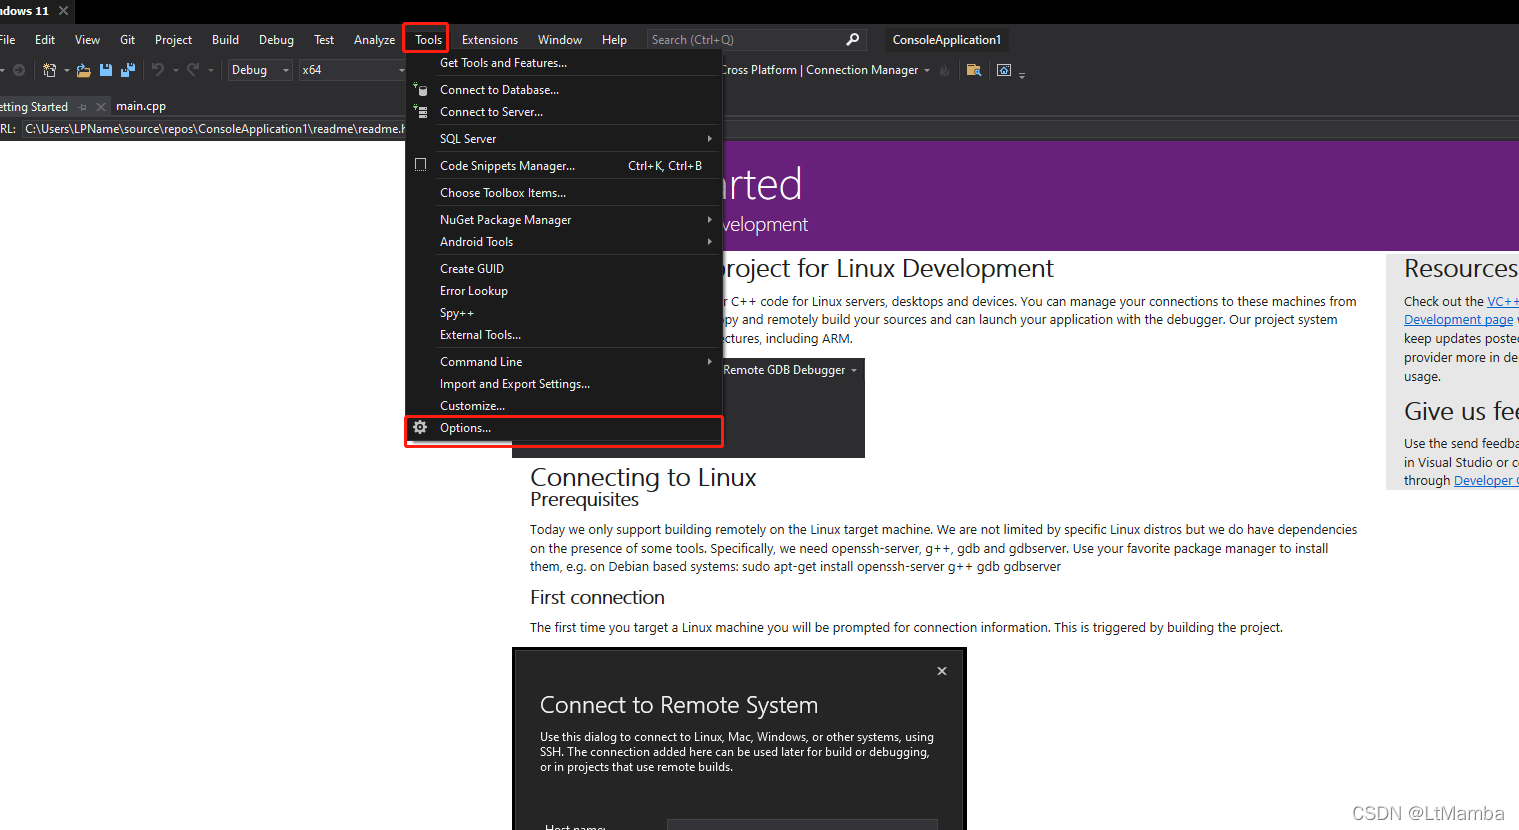
Task: Open the Edit menu
Action: (45, 40)
